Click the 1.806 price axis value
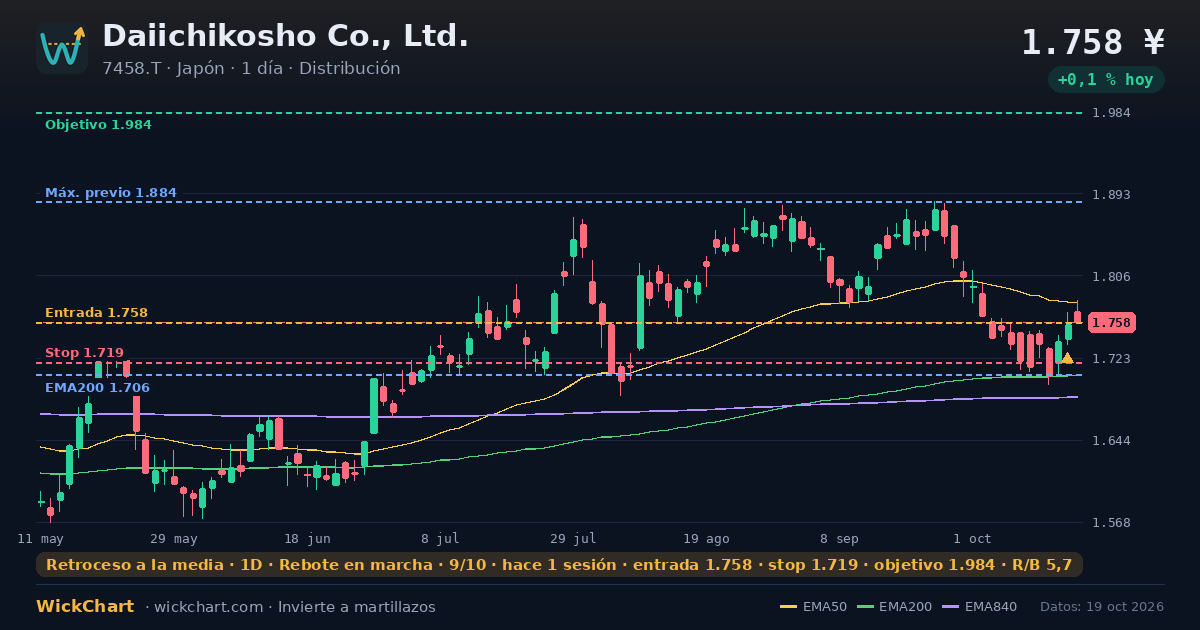1200x630 pixels. point(1112,277)
